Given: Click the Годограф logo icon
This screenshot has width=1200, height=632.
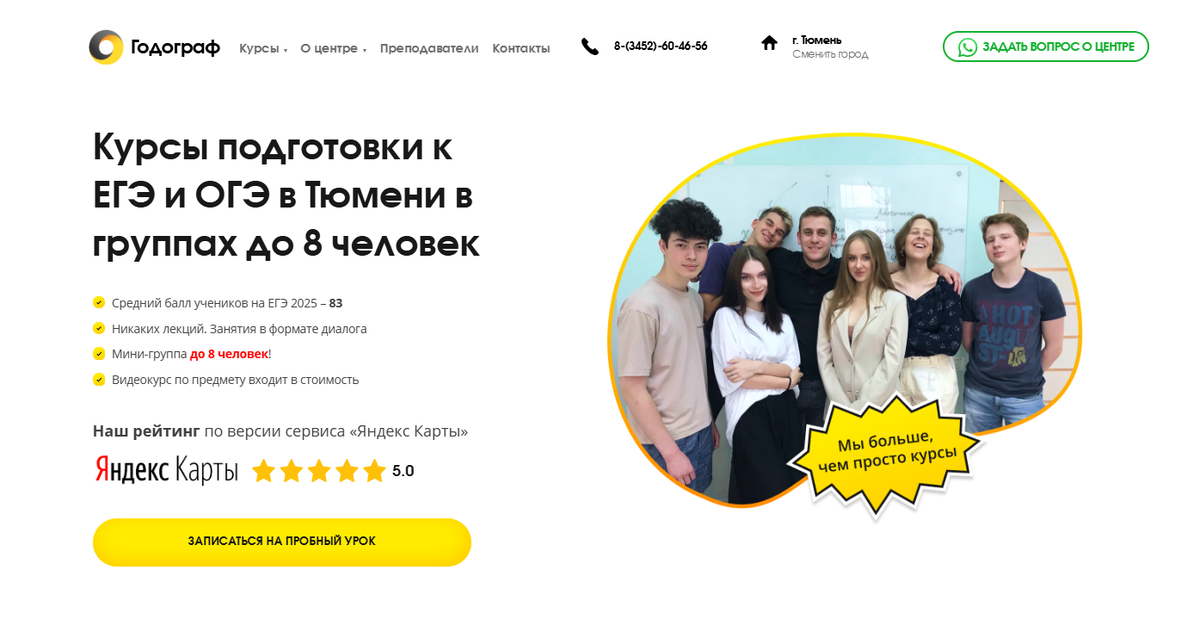Looking at the screenshot, I should click(x=106, y=47).
